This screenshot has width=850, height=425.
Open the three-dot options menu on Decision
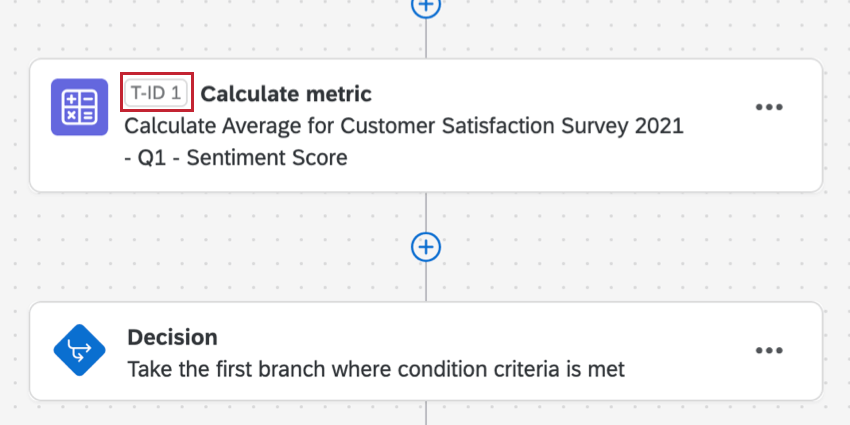tap(768, 351)
